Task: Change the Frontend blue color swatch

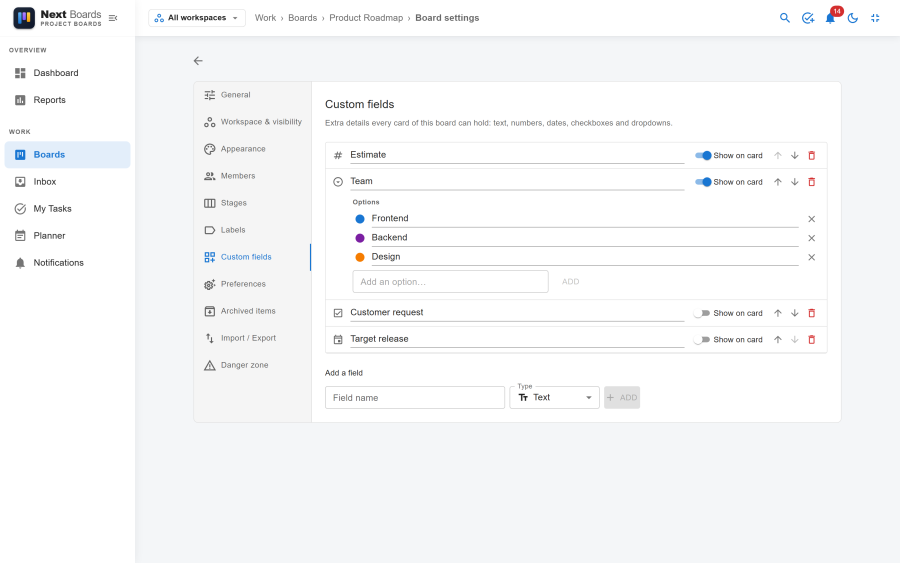Action: [x=360, y=219]
